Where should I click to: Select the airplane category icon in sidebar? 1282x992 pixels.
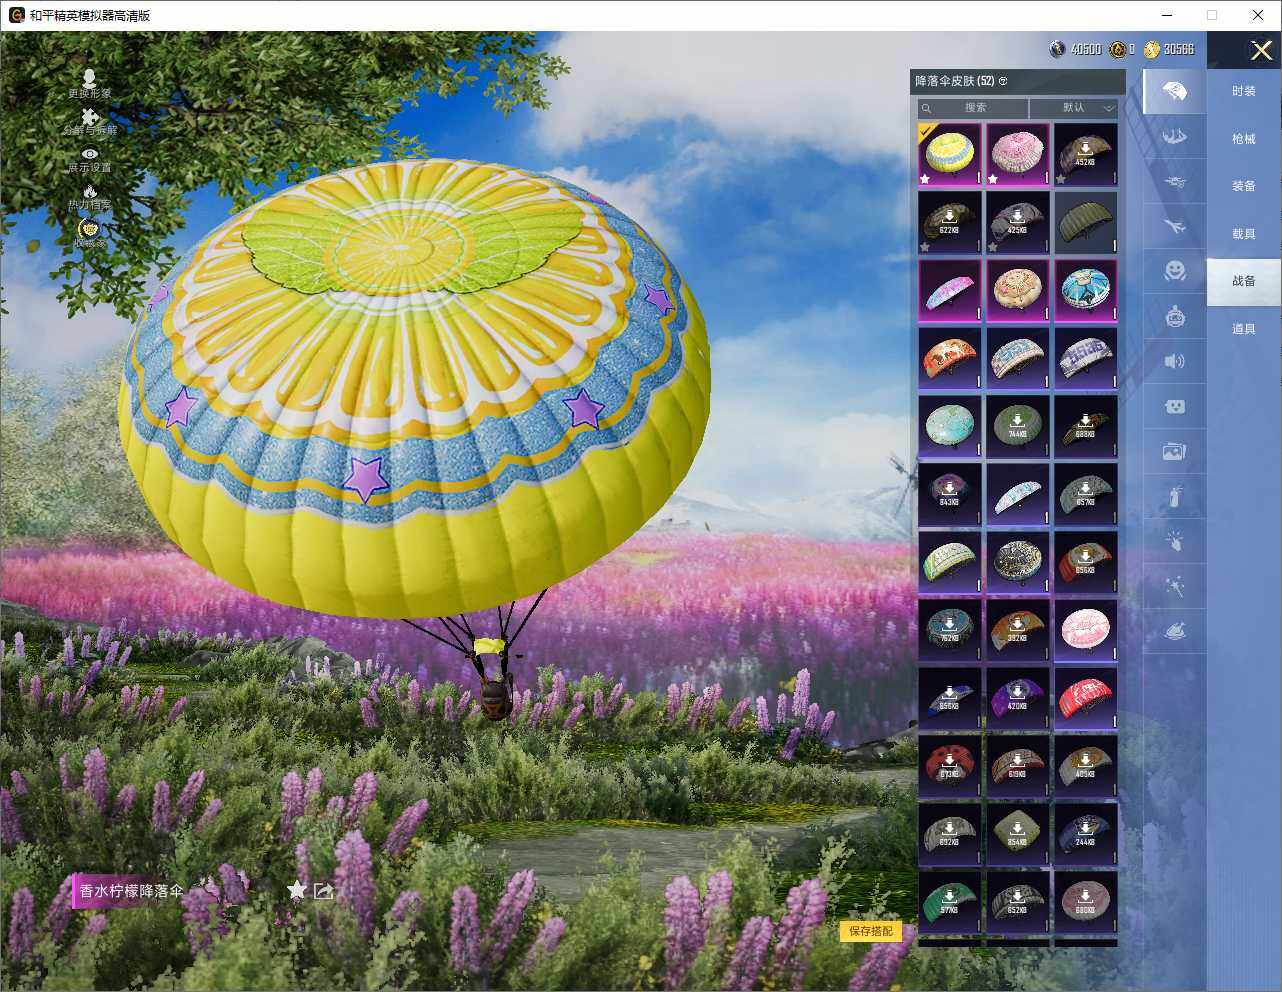click(x=1175, y=227)
